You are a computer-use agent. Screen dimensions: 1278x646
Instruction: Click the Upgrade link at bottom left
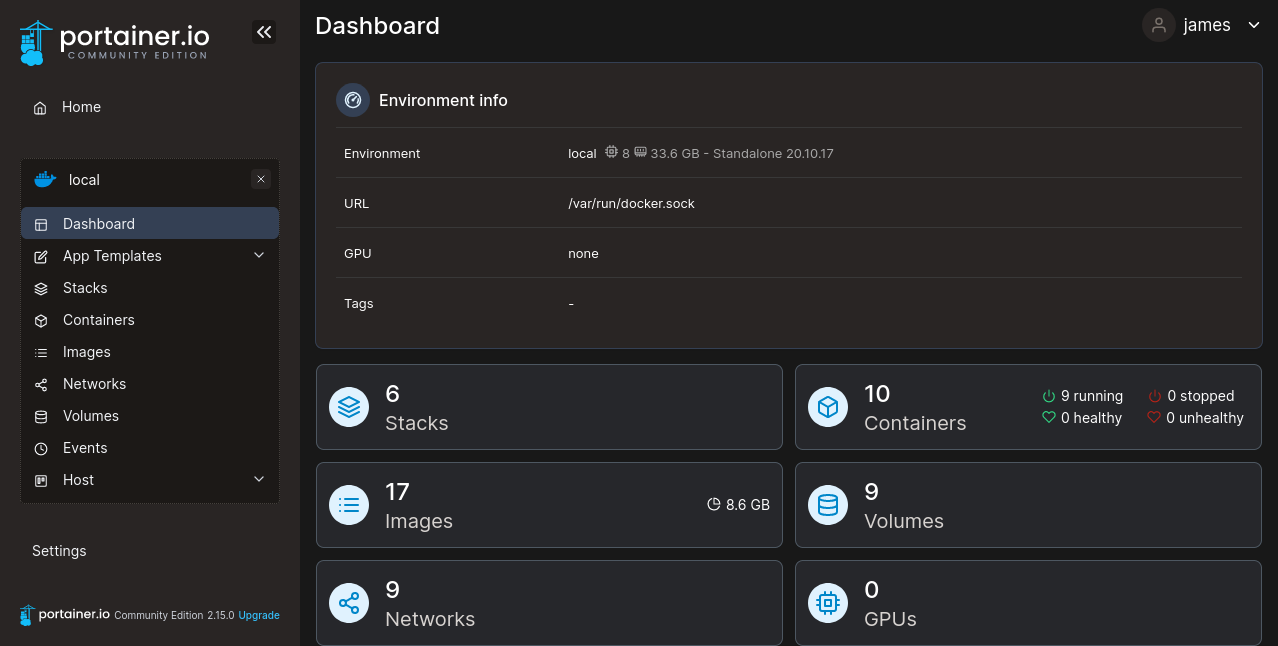259,616
